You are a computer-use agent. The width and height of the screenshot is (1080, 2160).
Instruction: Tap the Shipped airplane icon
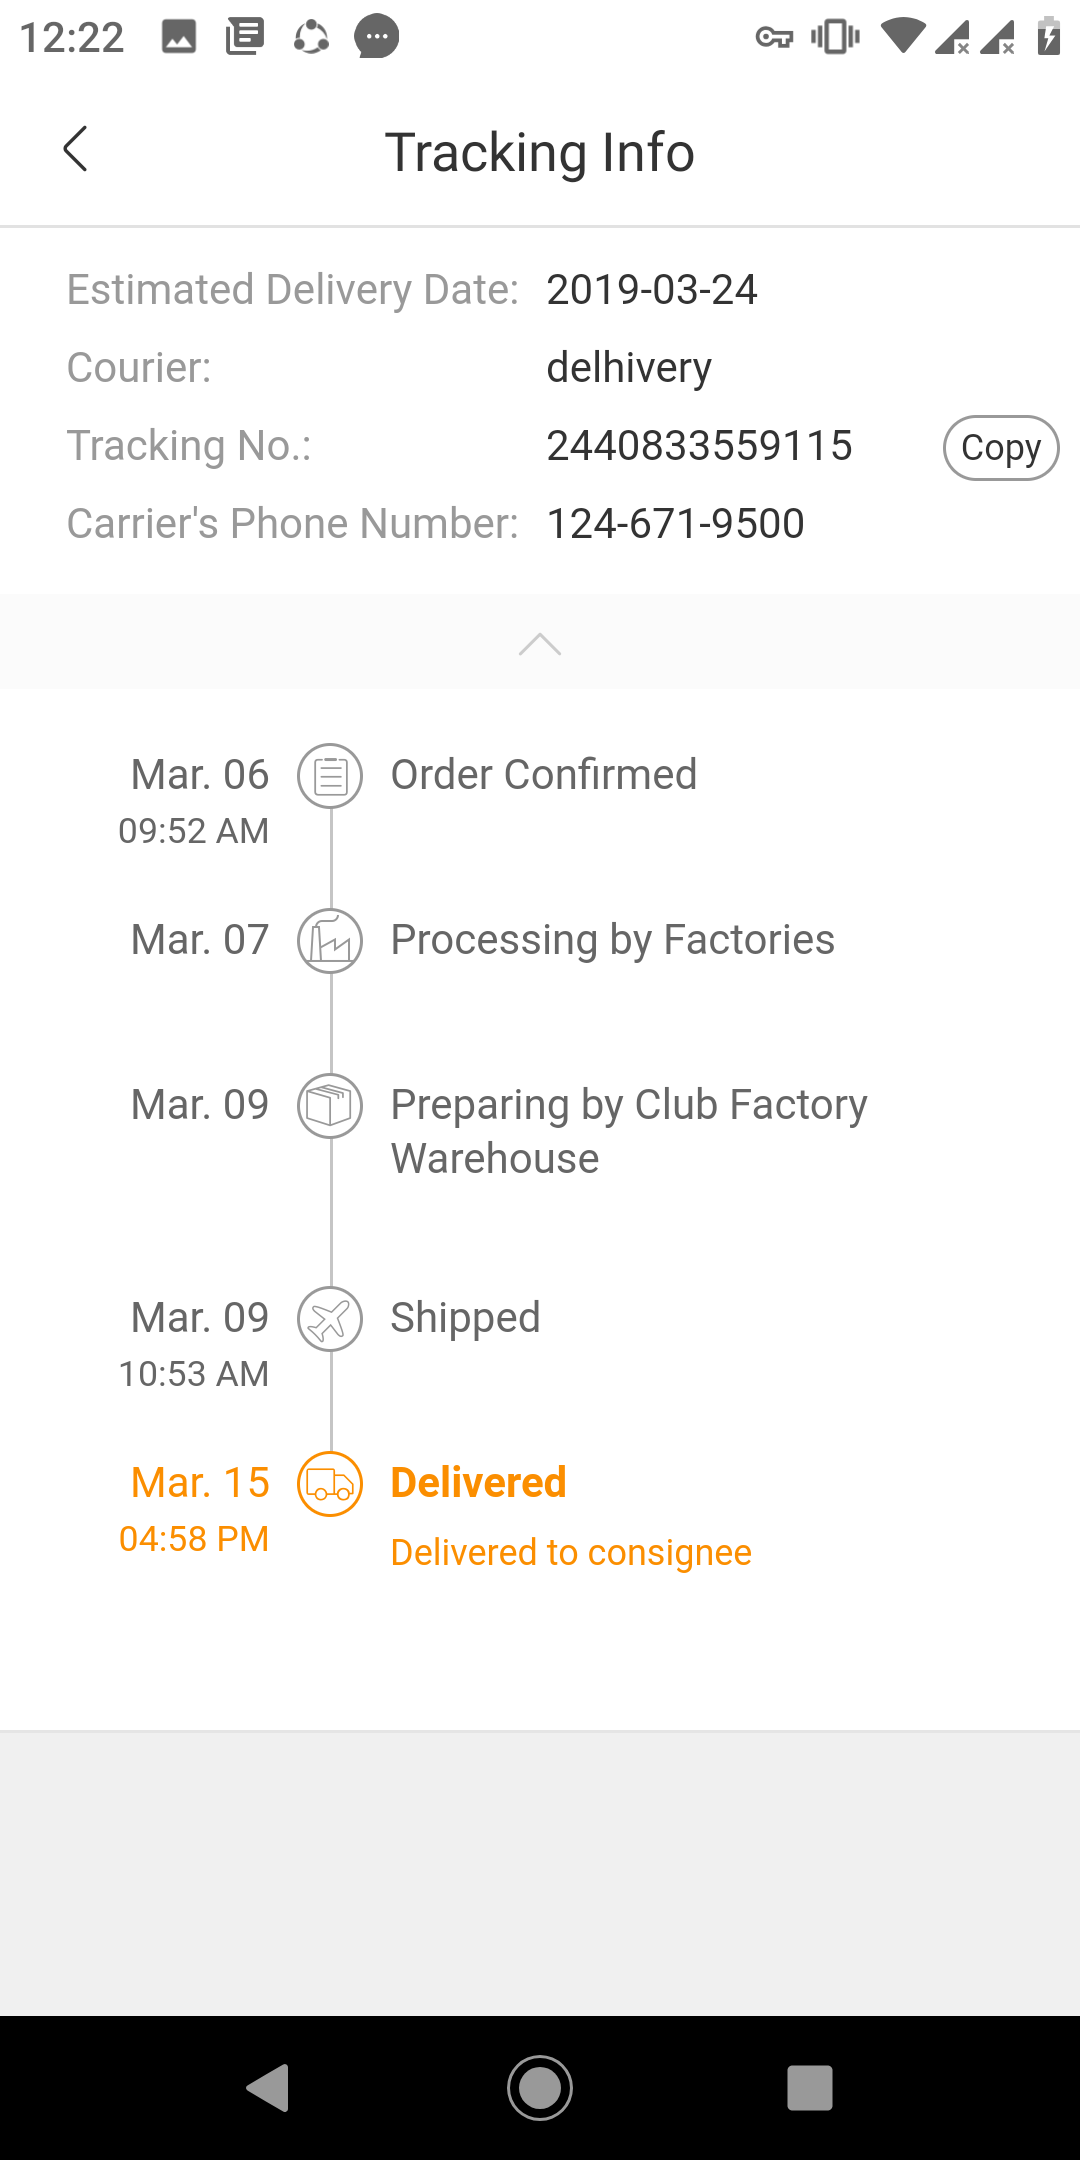tap(330, 1319)
